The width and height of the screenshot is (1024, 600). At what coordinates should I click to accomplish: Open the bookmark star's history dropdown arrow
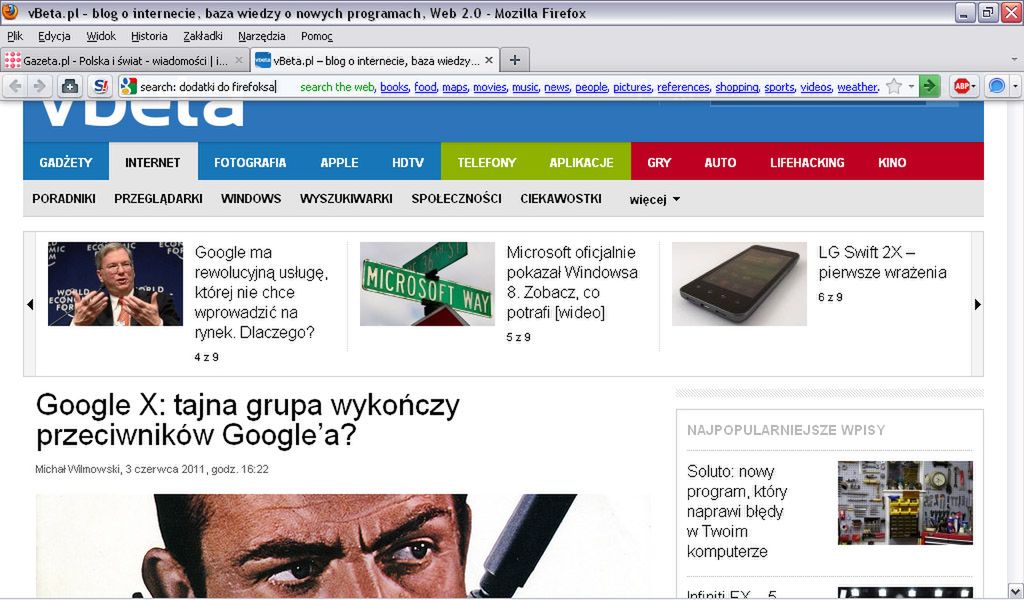[x=911, y=86]
